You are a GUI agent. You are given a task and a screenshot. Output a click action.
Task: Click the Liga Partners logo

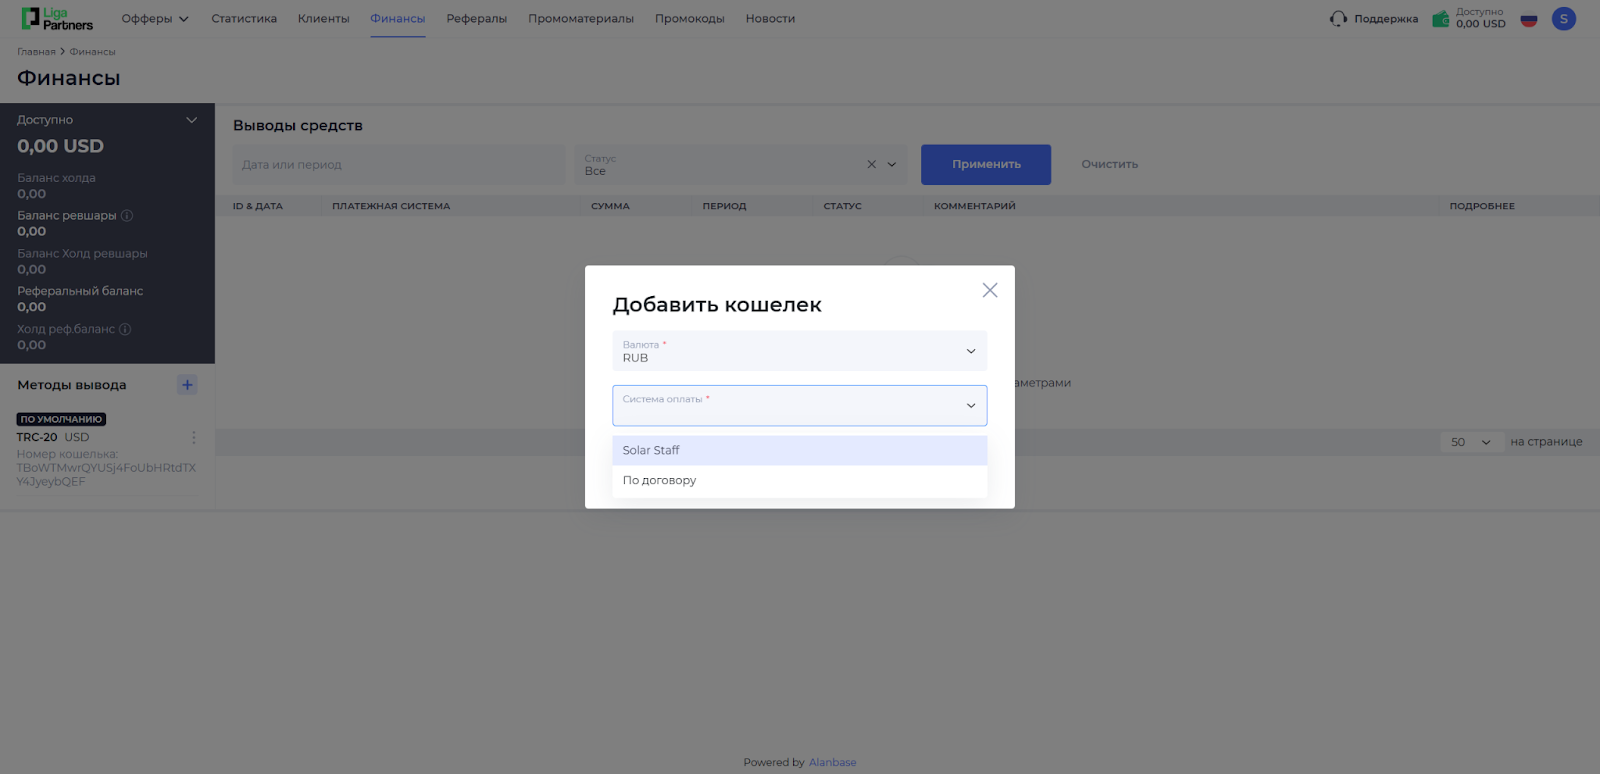coord(57,18)
